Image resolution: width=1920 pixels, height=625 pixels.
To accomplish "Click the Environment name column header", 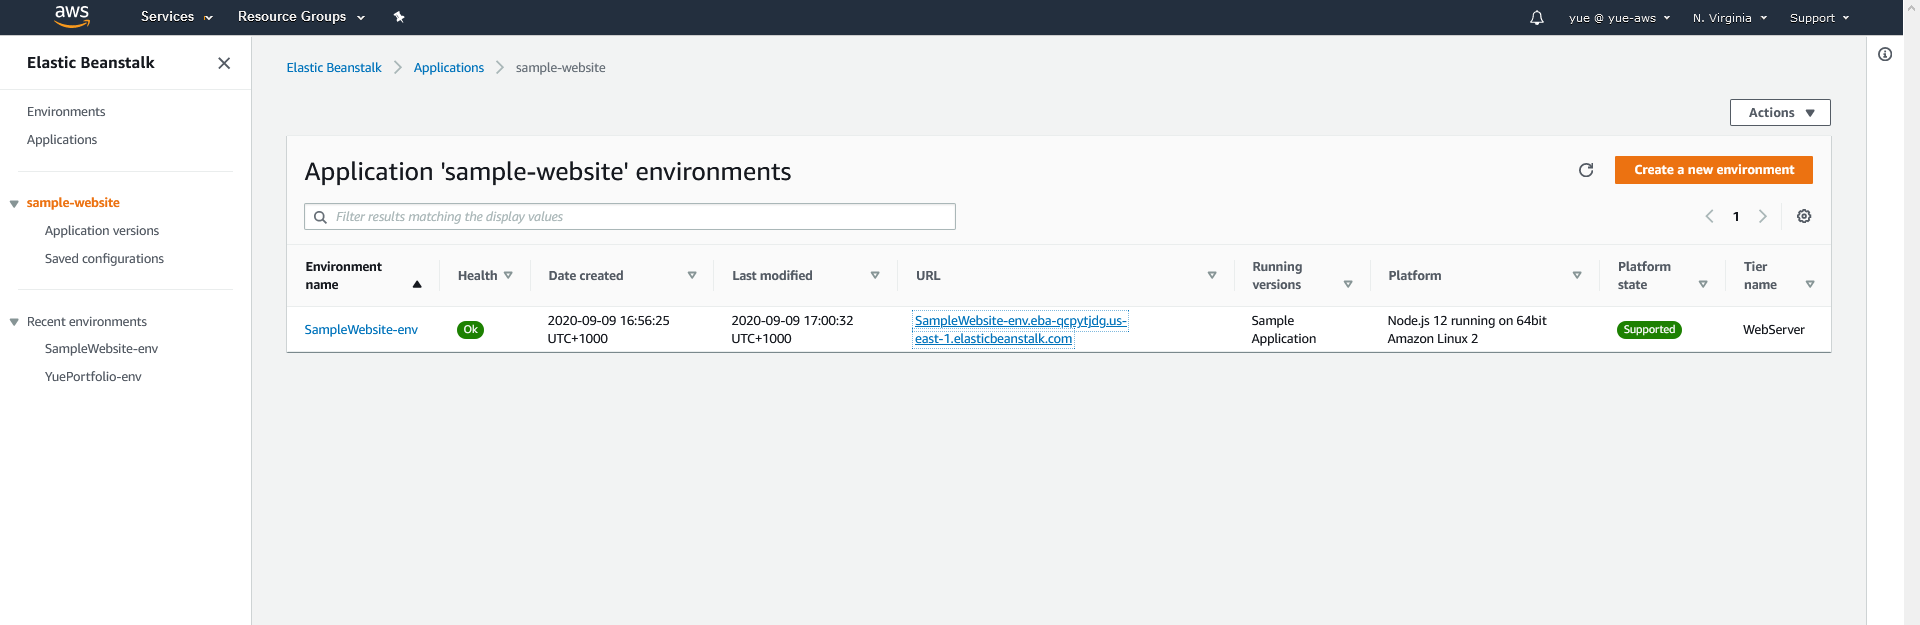I will click(x=343, y=276).
